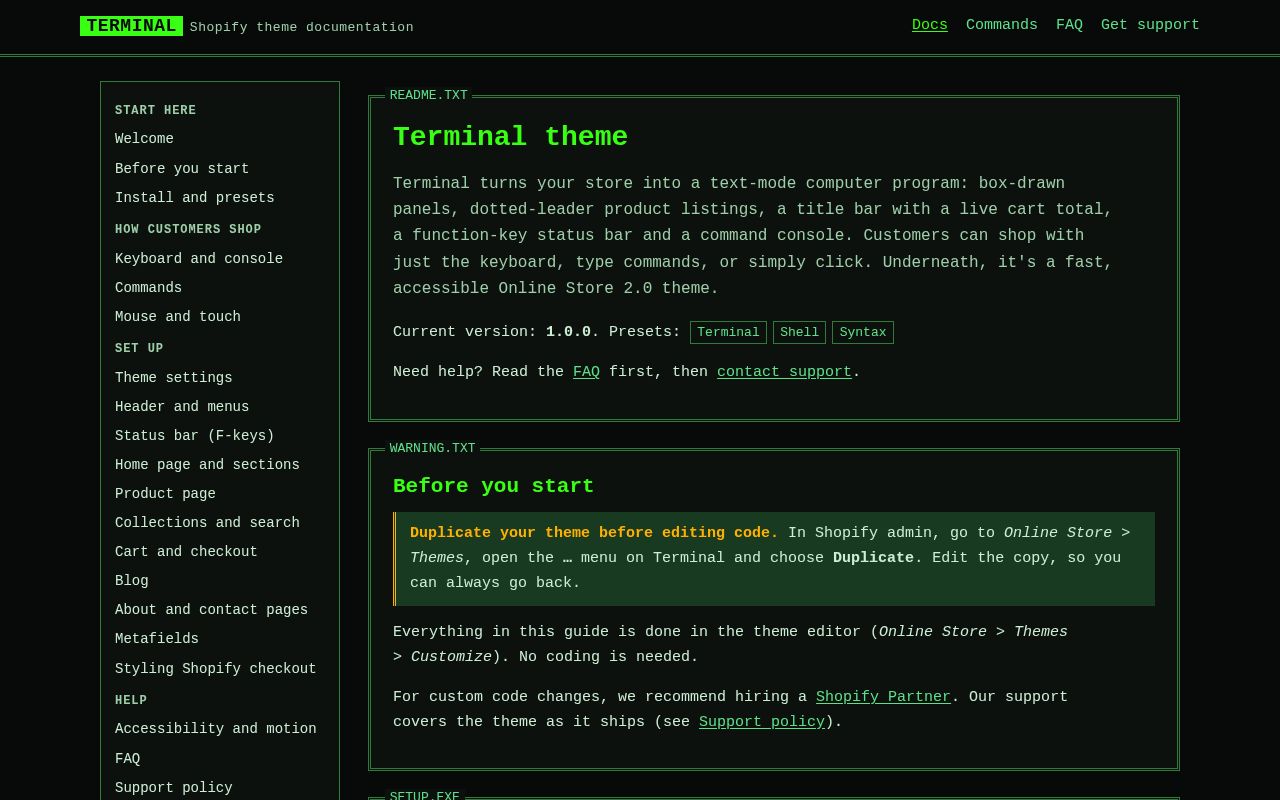The image size is (1280, 800).
Task: Click the Shell preset tag
Action: (799, 333)
